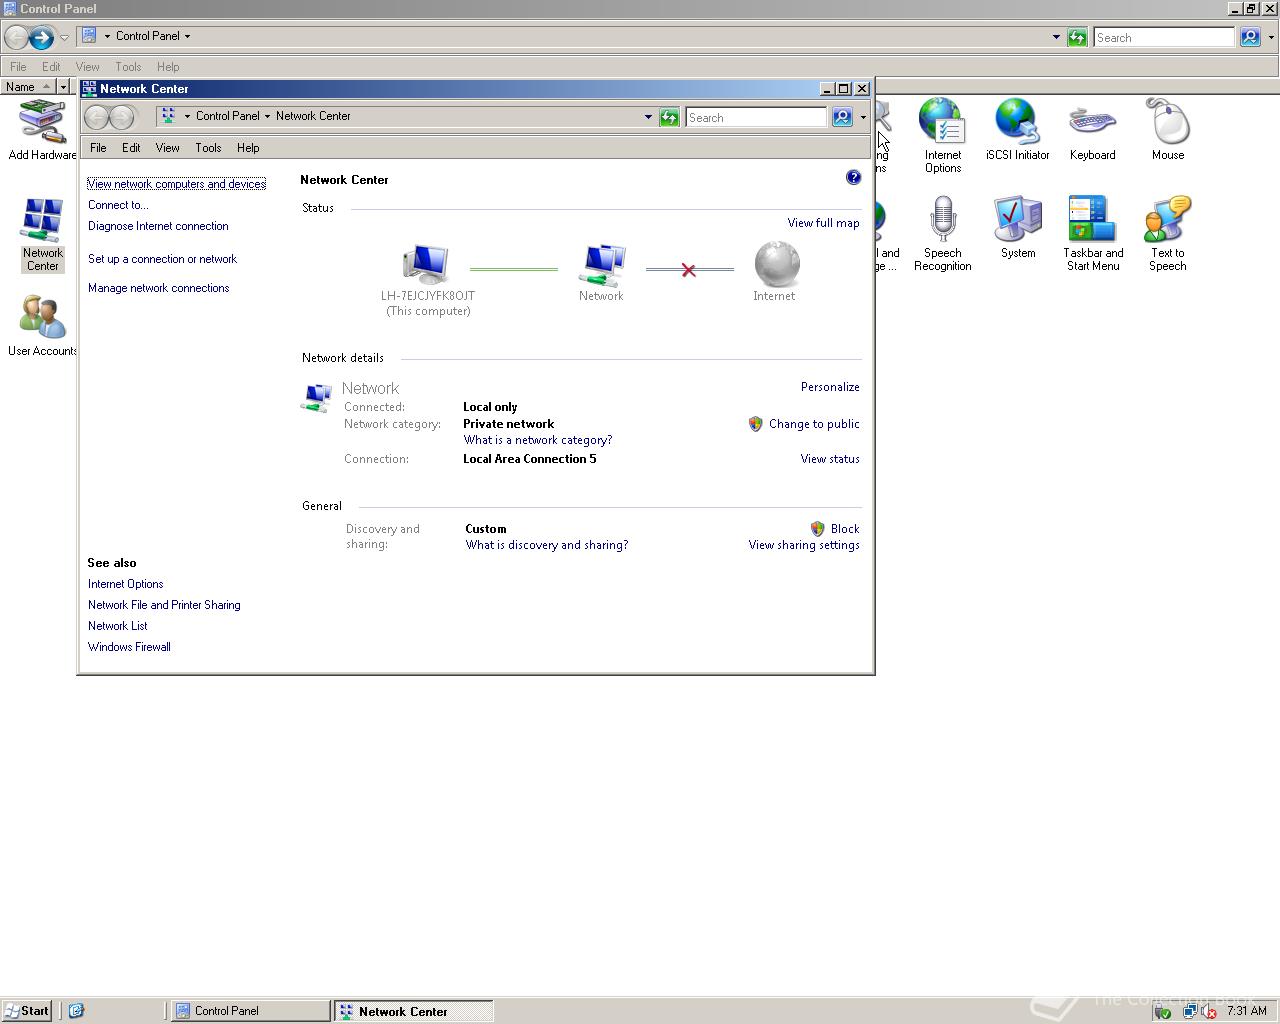Click the search icon in Network Center window

842,117
